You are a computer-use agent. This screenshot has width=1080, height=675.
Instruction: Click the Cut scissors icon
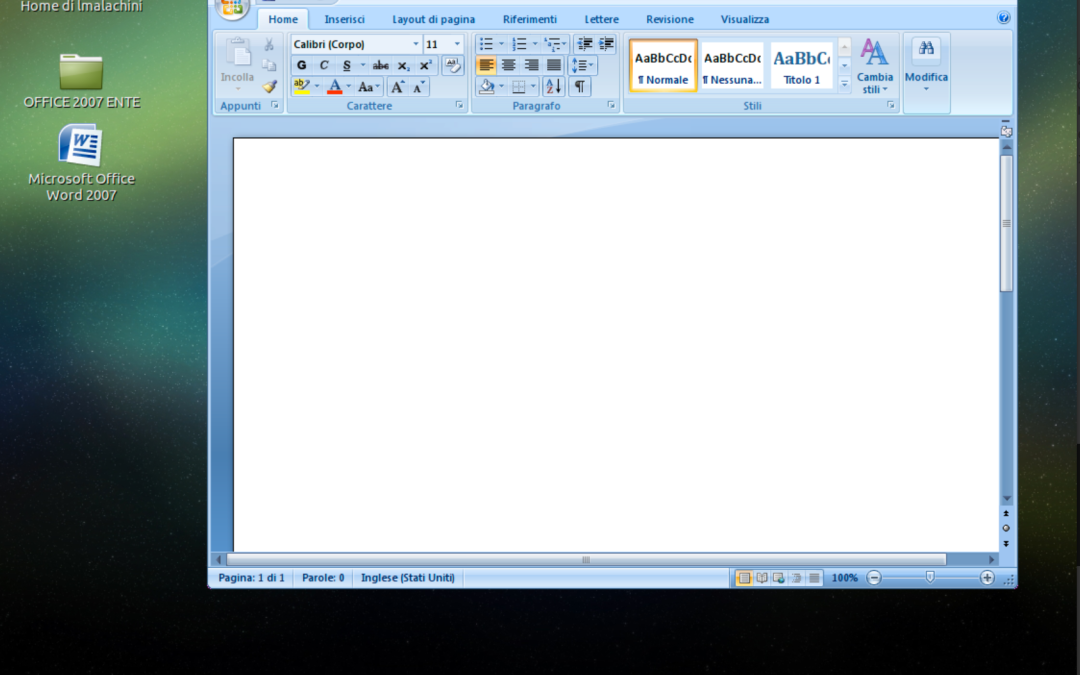point(269,45)
